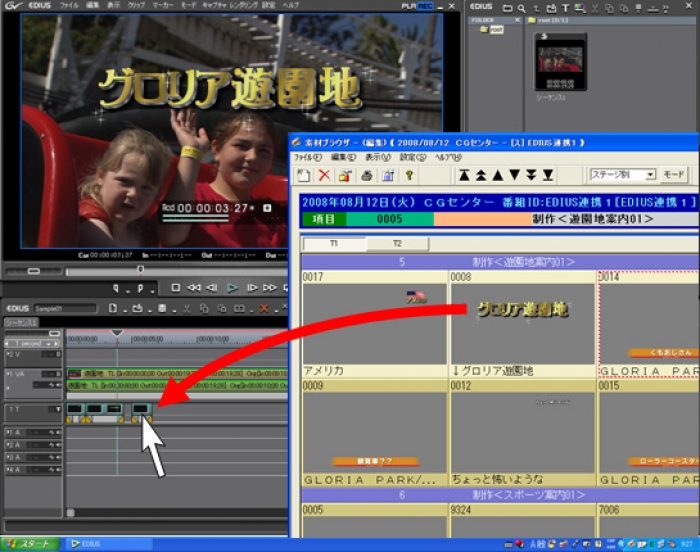Viewport: 700px width, 552px height.
Task: Click the T title creation icon in bin
Action: click(x=565, y=8)
